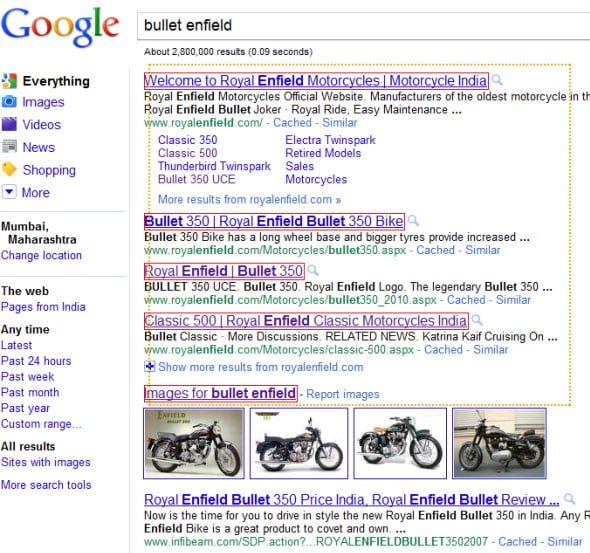
Task: Open first Enfield motorcycle image thumbnail
Action: click(x=194, y=444)
